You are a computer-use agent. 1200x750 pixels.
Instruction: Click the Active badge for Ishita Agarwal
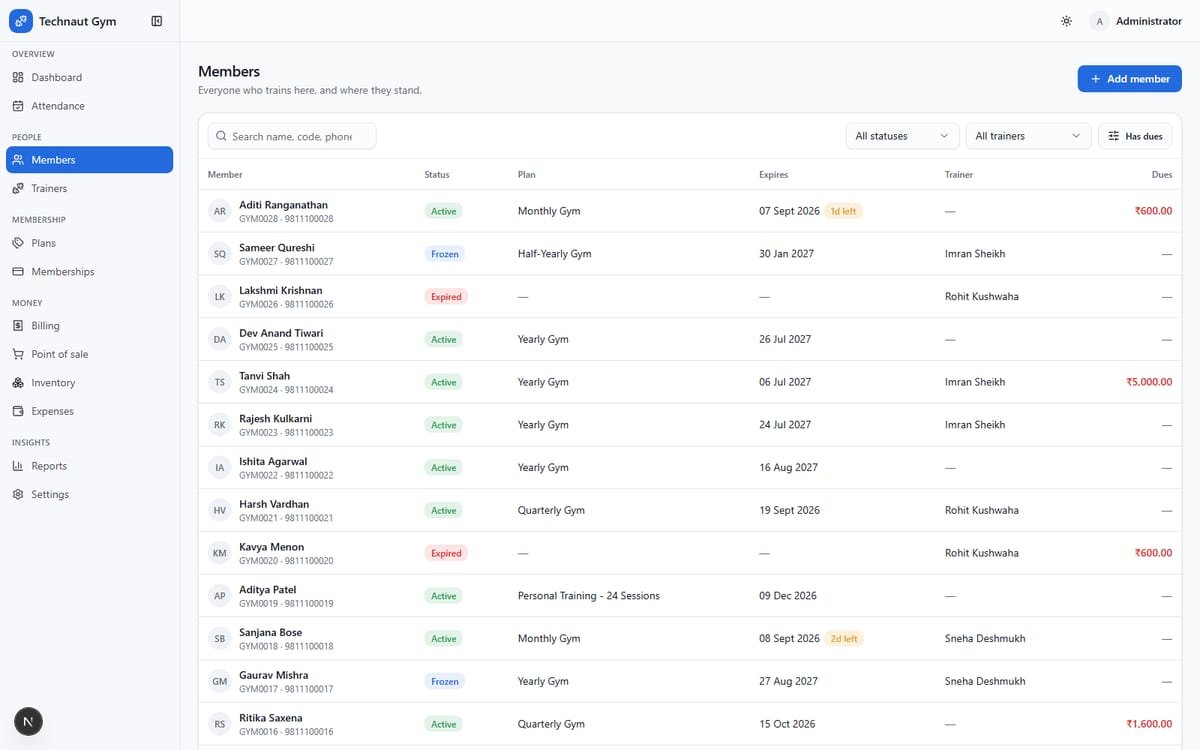(x=443, y=468)
